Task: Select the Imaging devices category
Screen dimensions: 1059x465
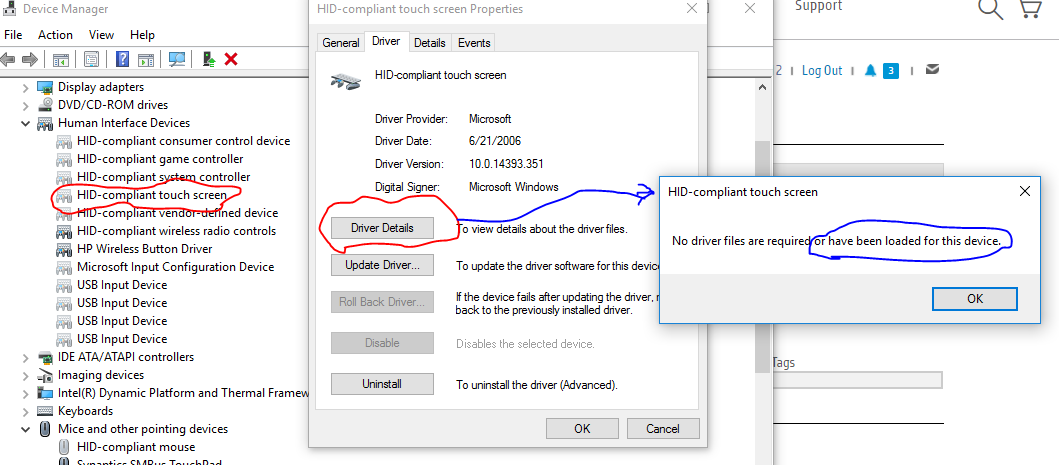Action: pos(101,375)
